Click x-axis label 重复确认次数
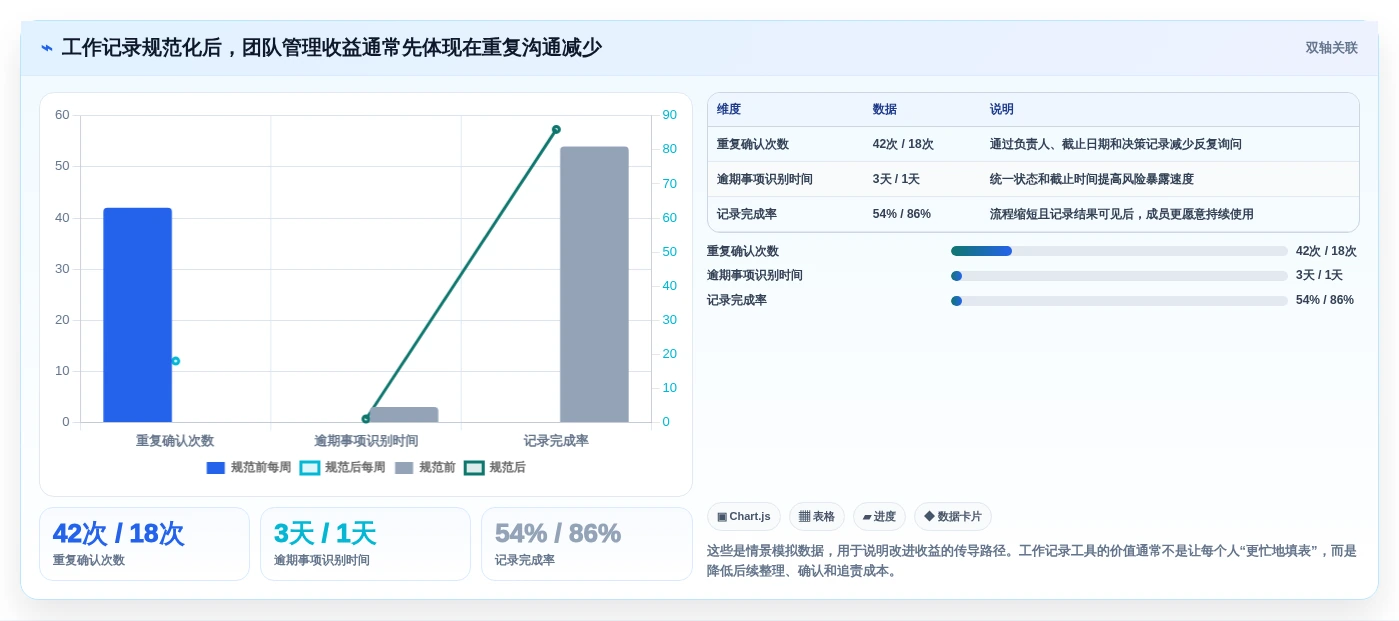 (175, 441)
